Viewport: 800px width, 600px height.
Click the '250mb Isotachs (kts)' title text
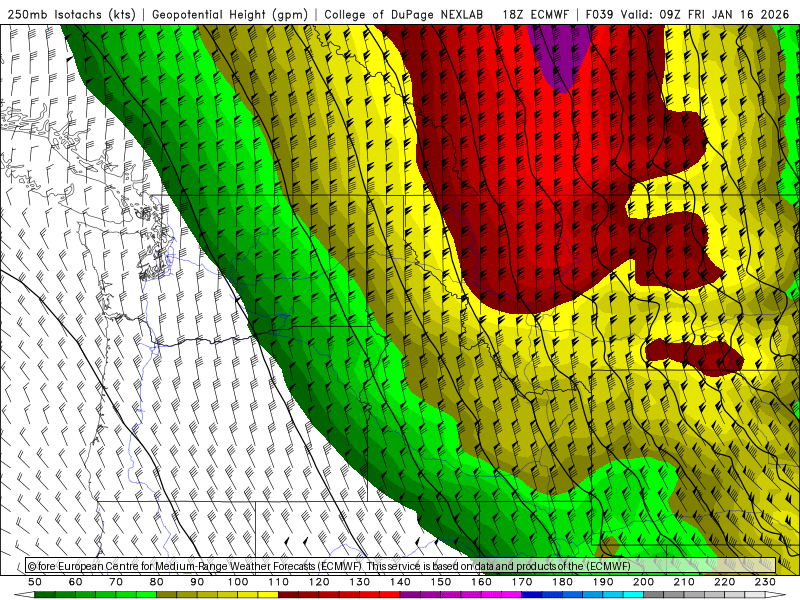71,14
